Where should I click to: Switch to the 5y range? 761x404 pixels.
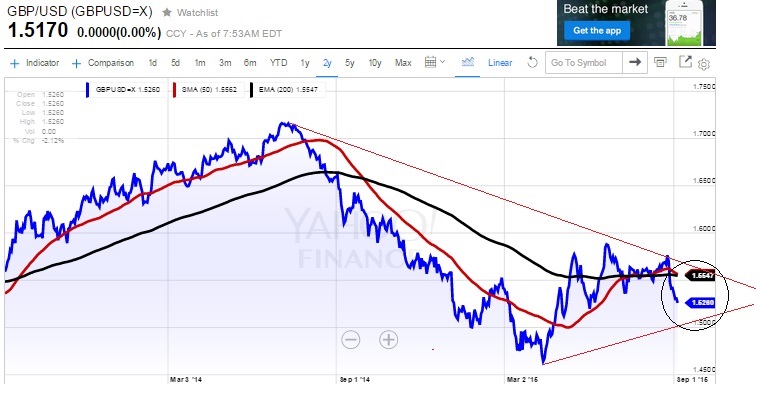click(350, 63)
